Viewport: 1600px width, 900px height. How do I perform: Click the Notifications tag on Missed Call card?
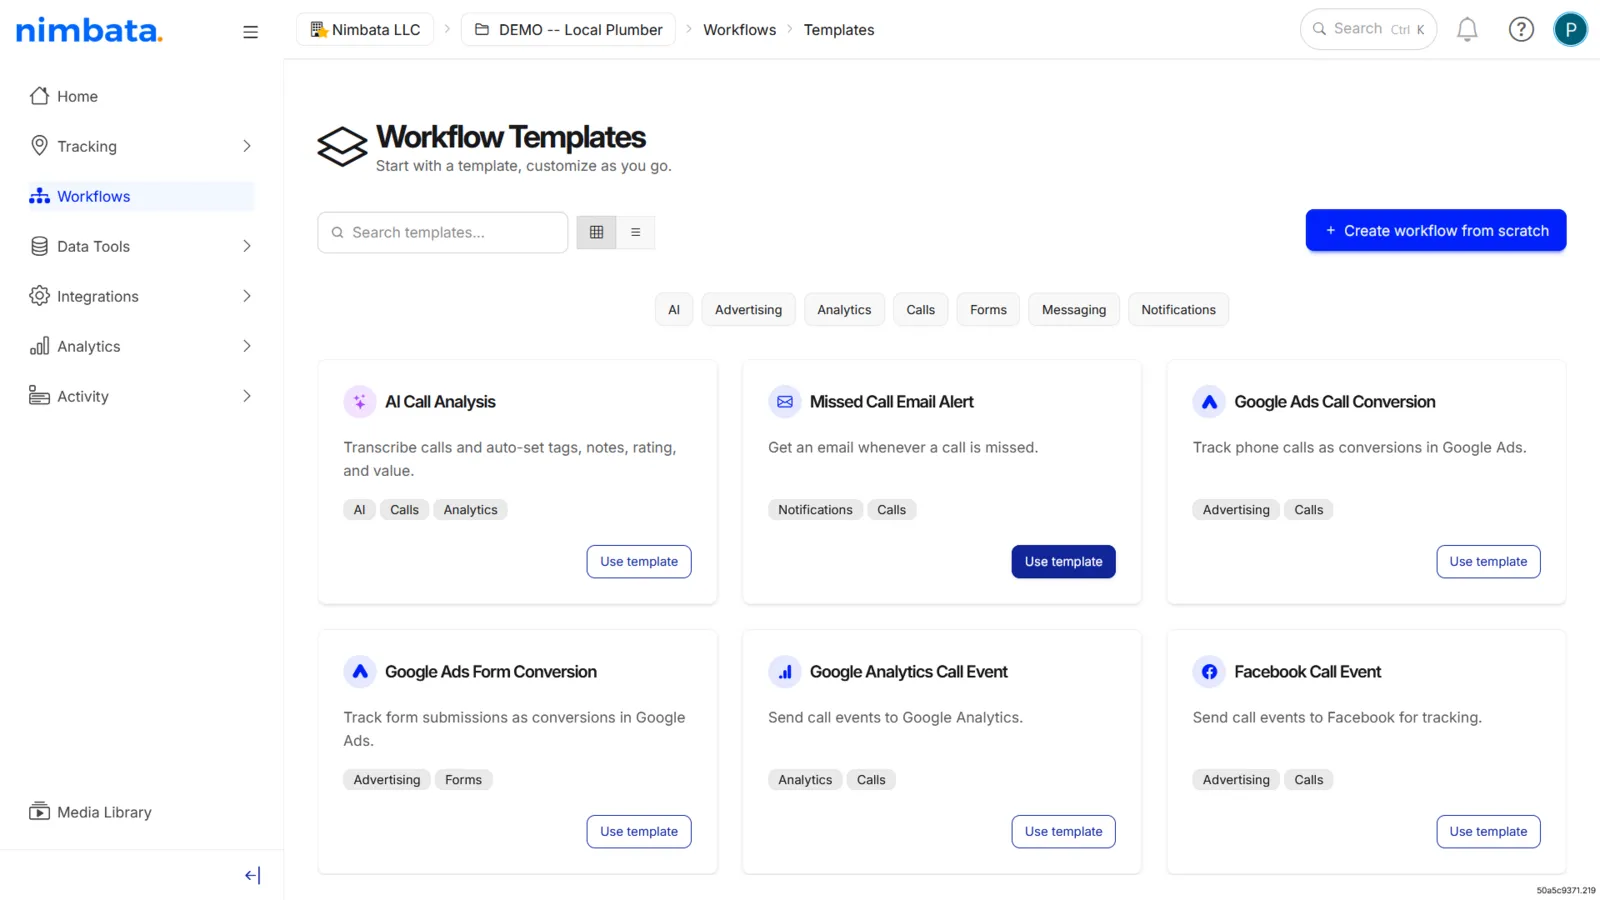point(815,510)
